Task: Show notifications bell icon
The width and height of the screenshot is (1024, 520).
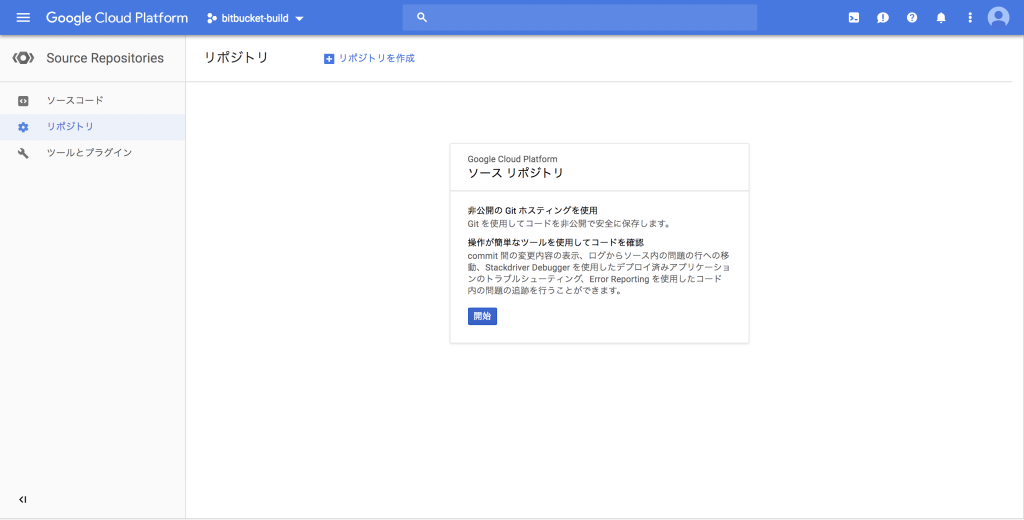Action: click(x=941, y=18)
